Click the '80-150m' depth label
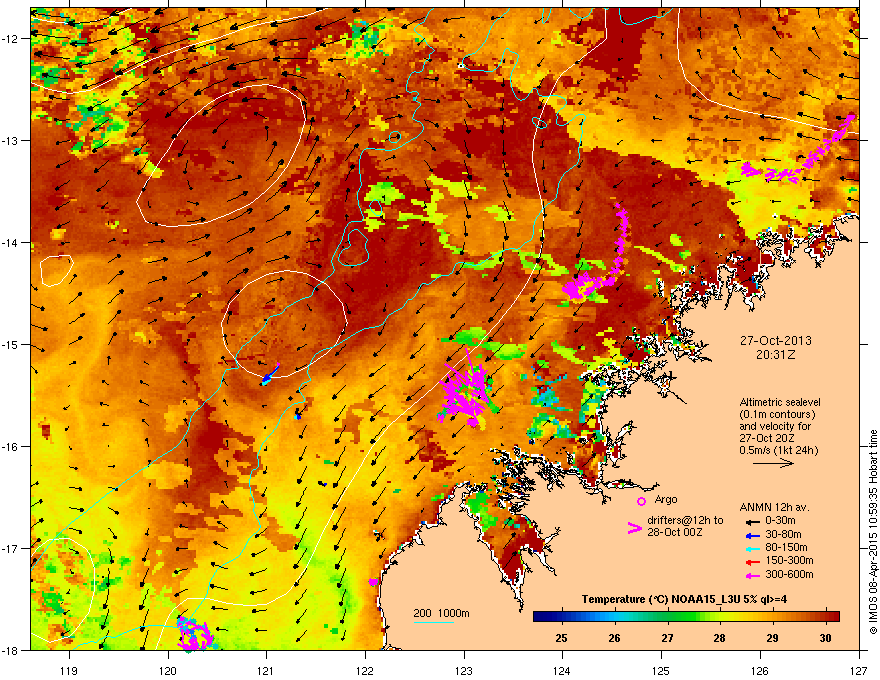Screen dimensions: 880x680 pyautogui.click(x=786, y=548)
